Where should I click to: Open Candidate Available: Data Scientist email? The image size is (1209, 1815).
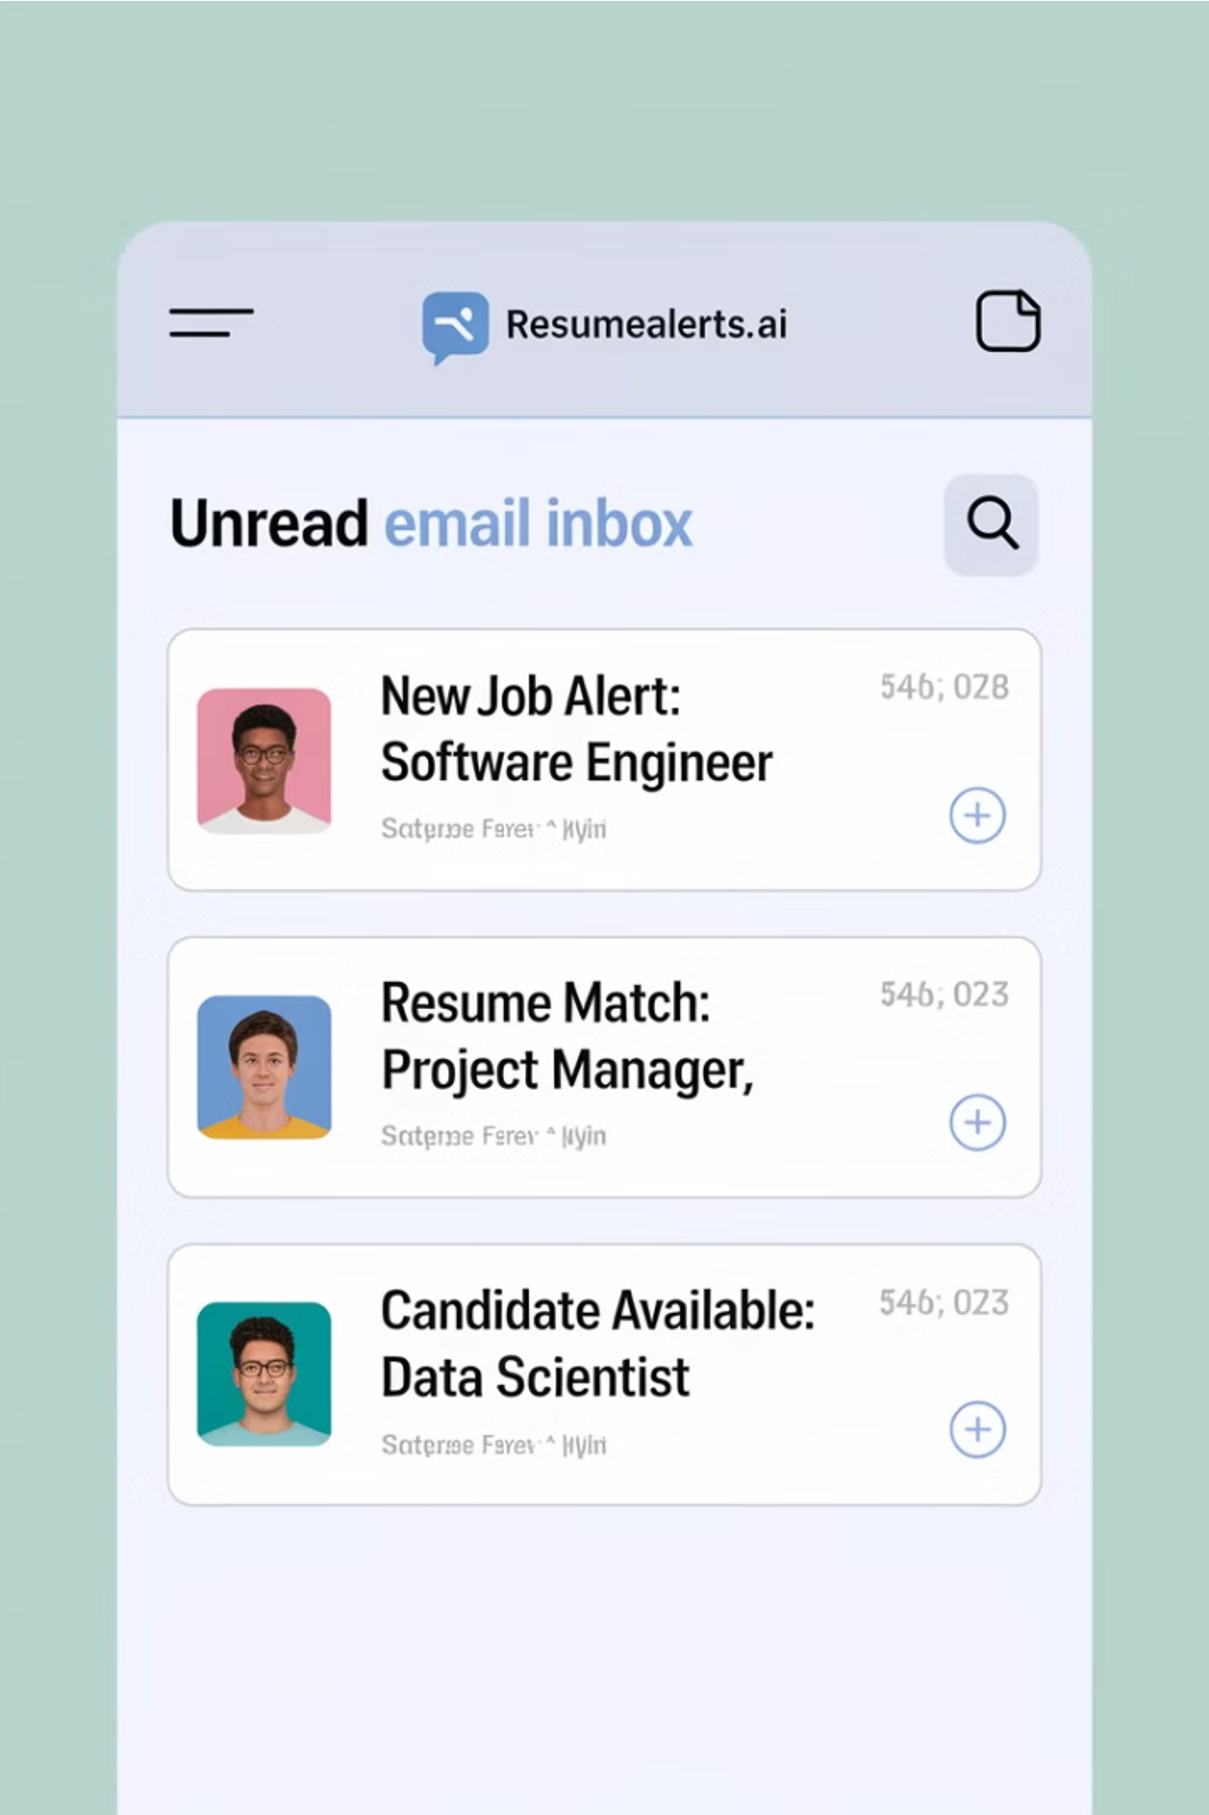604,1374
